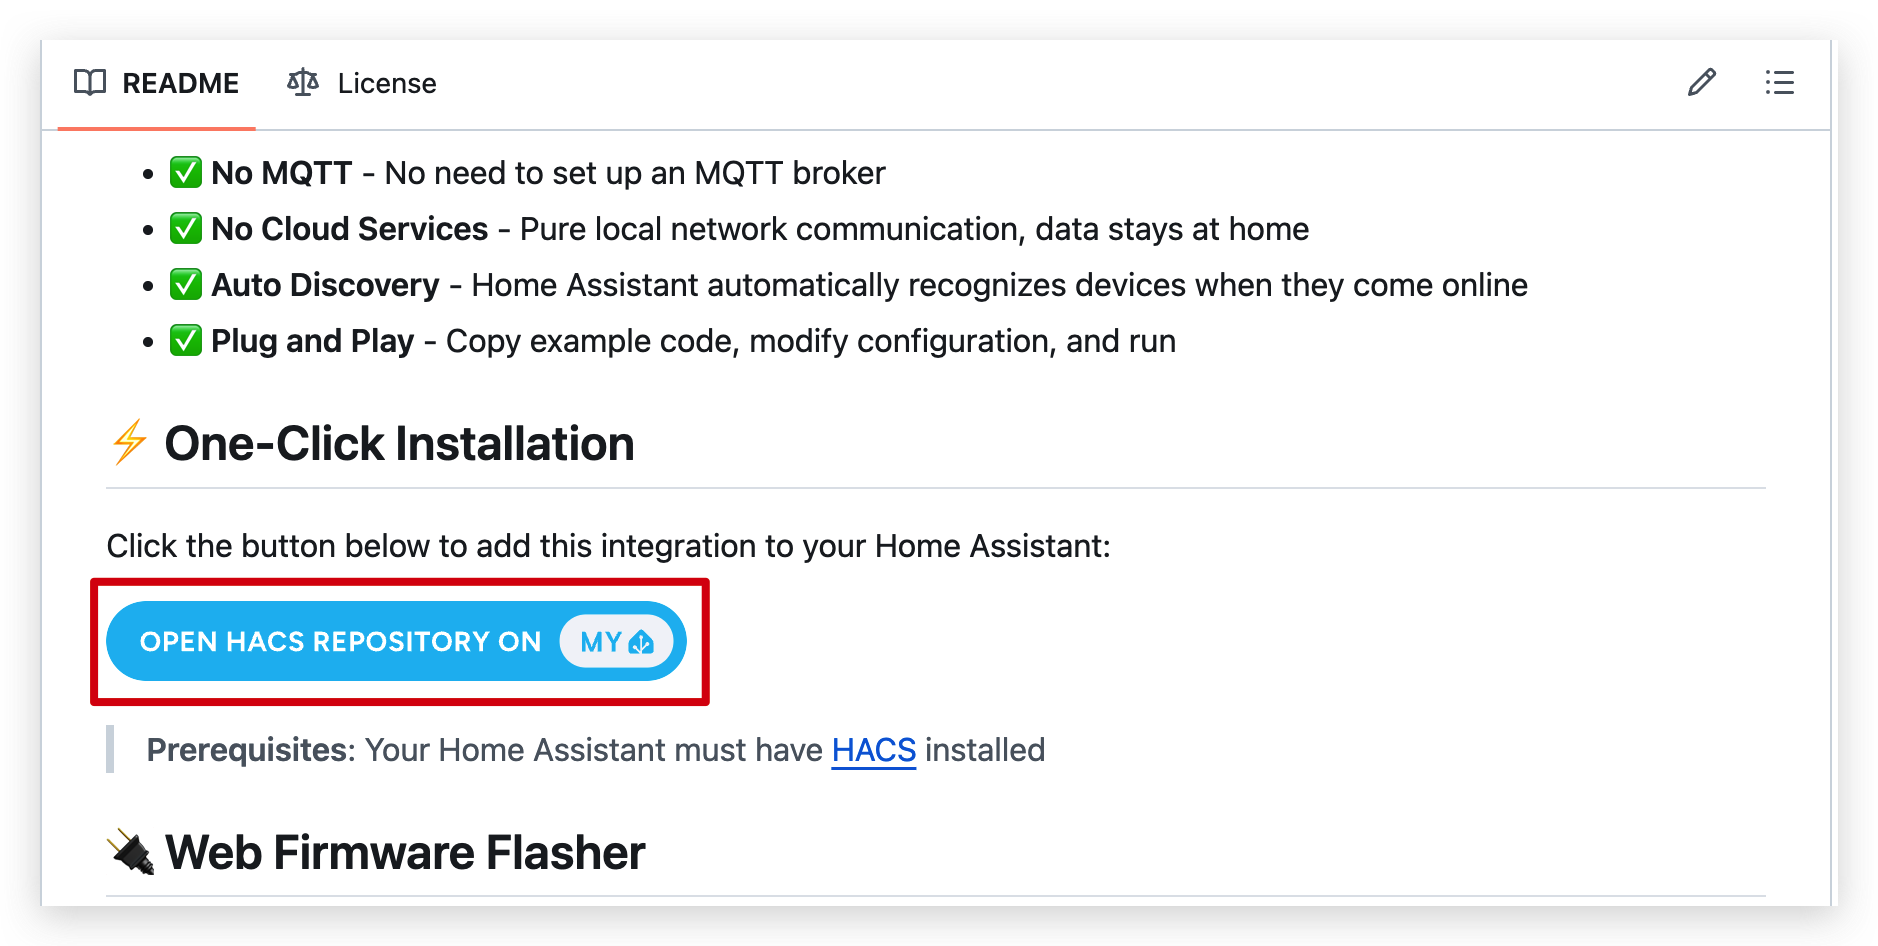Click the green checkmark beside Auto Discovery
The width and height of the screenshot is (1878, 946).
click(x=185, y=285)
